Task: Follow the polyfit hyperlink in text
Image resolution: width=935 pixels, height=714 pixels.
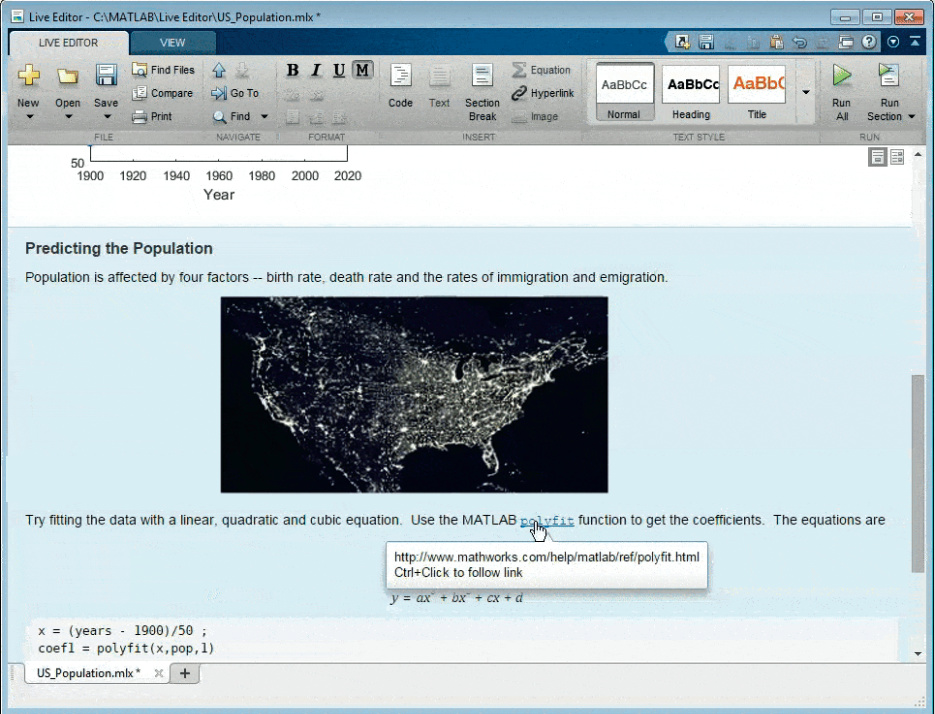Action: point(546,520)
